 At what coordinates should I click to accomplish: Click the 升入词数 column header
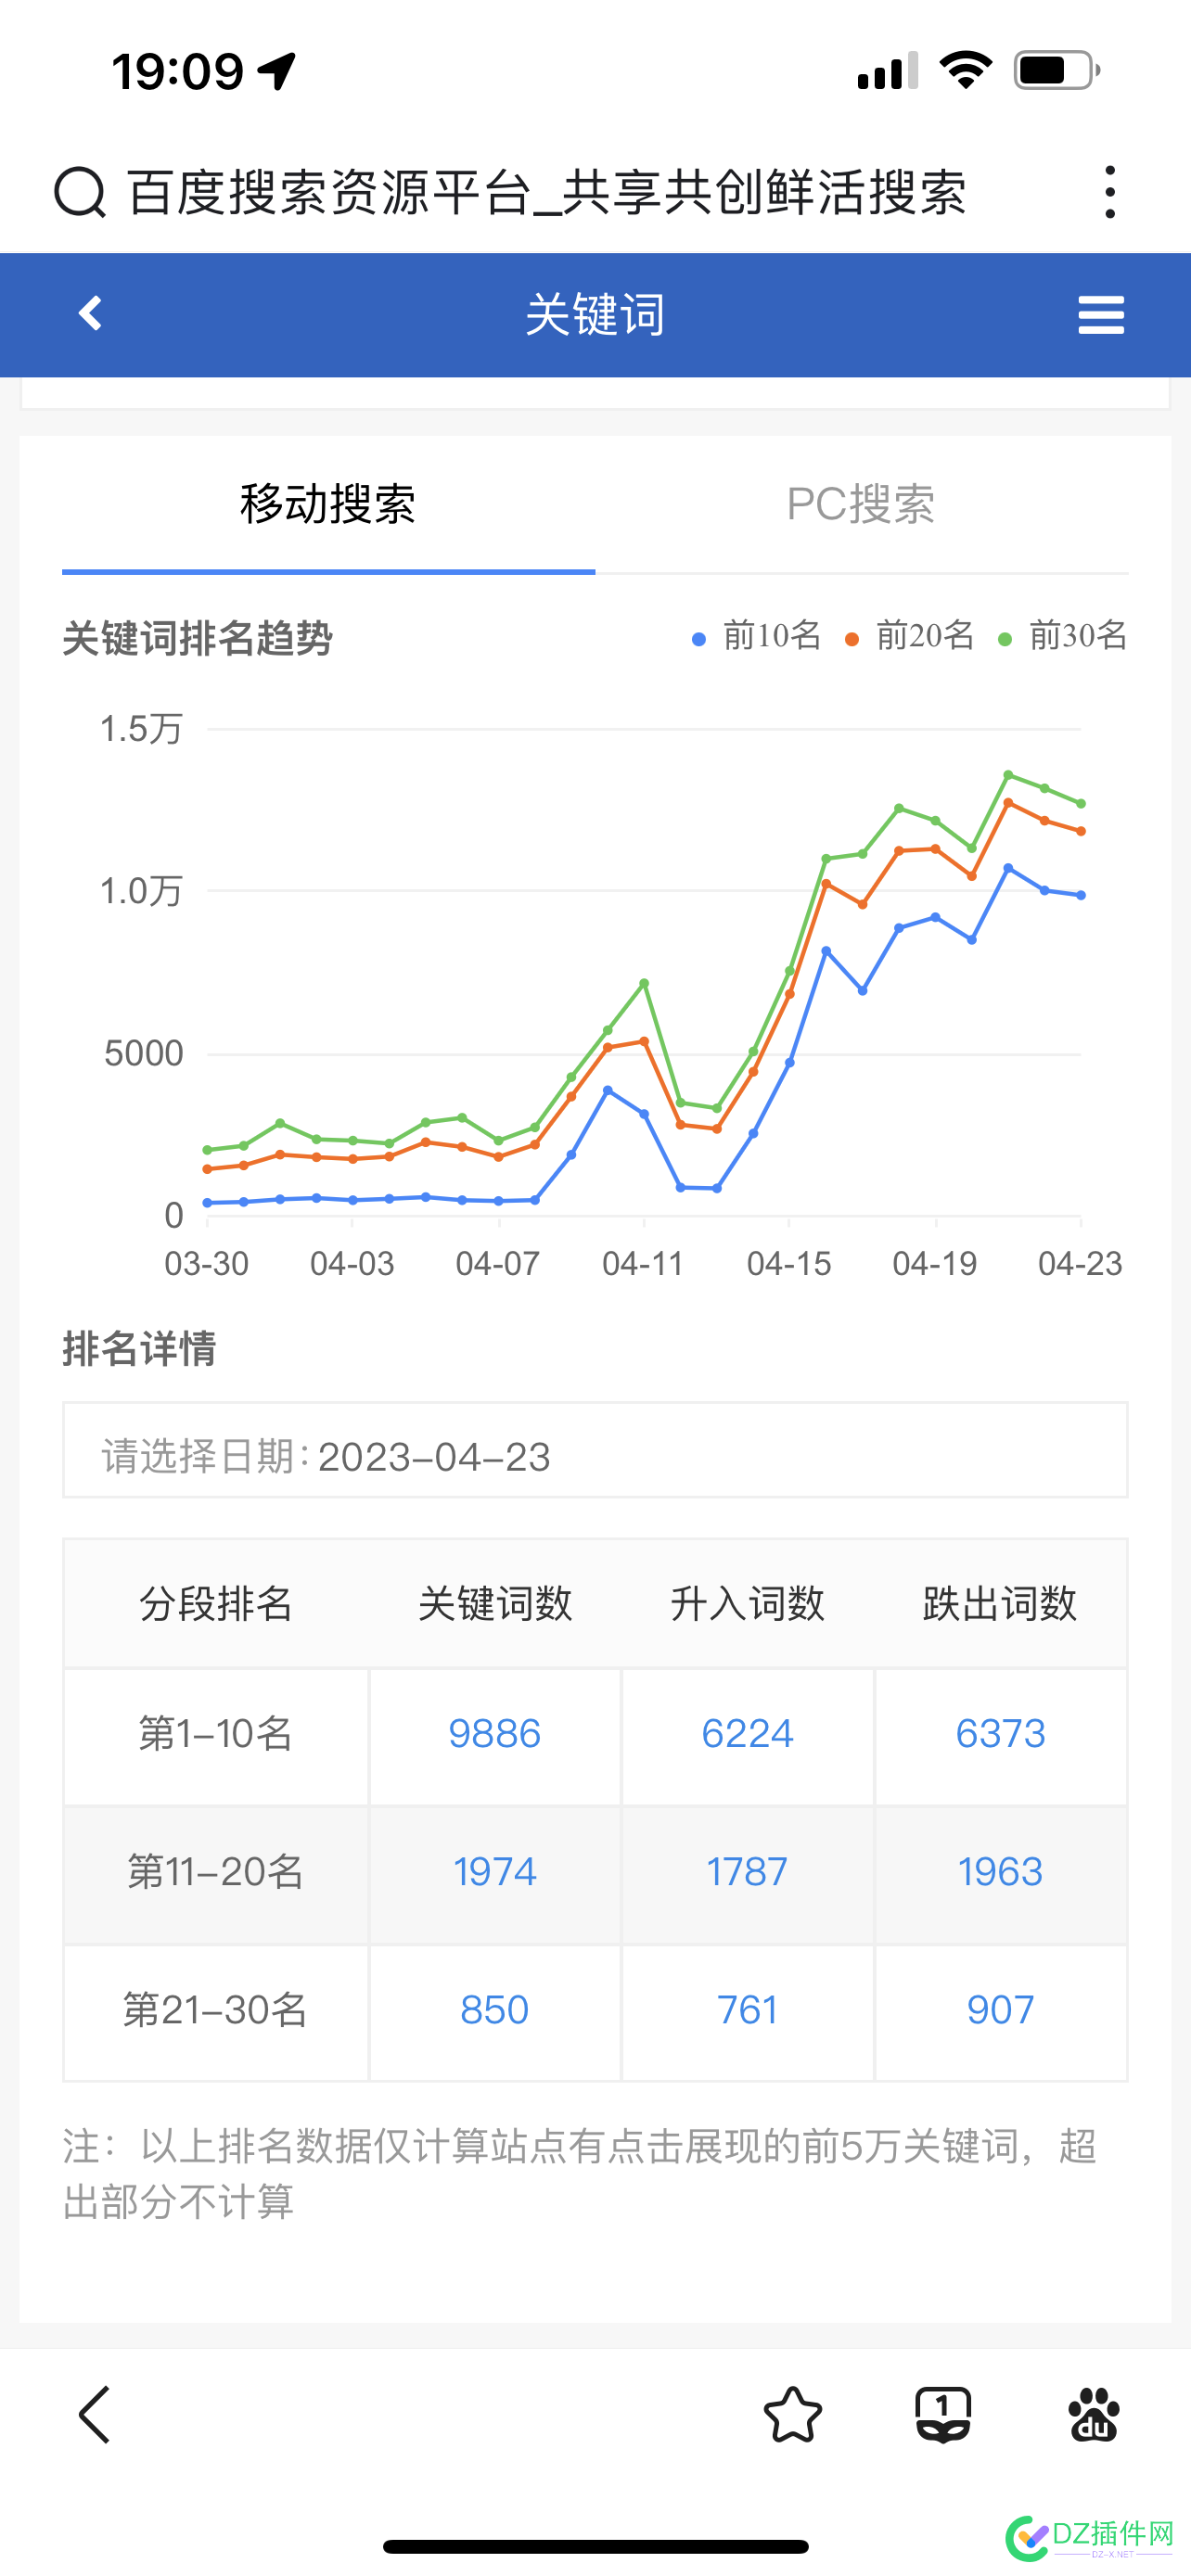pos(747,1603)
